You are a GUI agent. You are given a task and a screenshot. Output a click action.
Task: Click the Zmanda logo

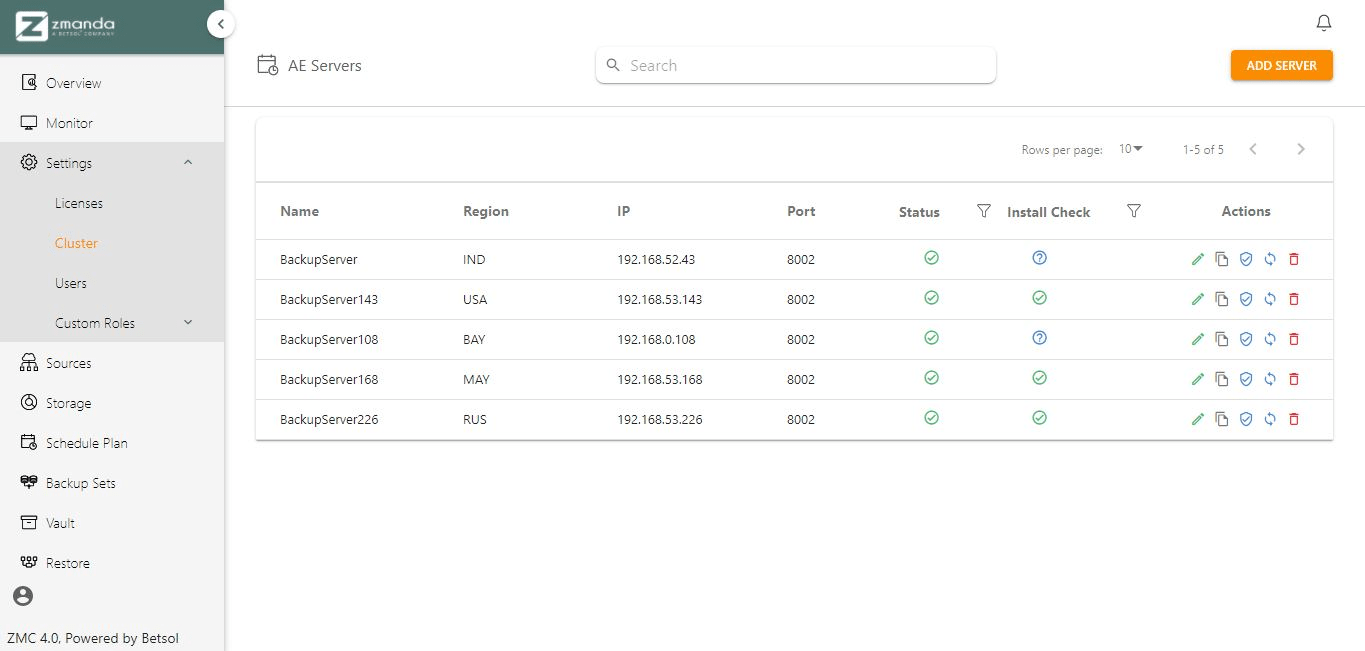click(x=65, y=26)
